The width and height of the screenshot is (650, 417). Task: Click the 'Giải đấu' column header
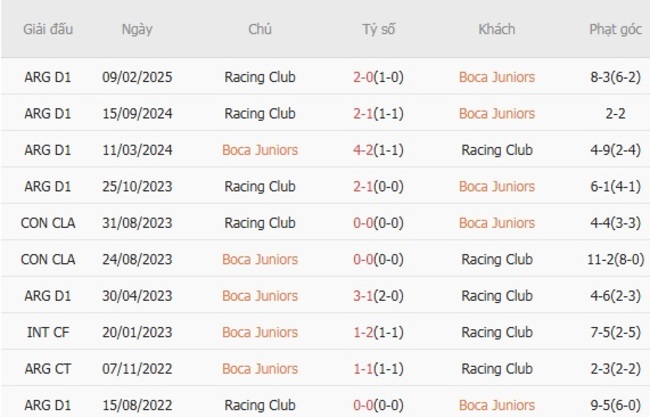click(48, 29)
